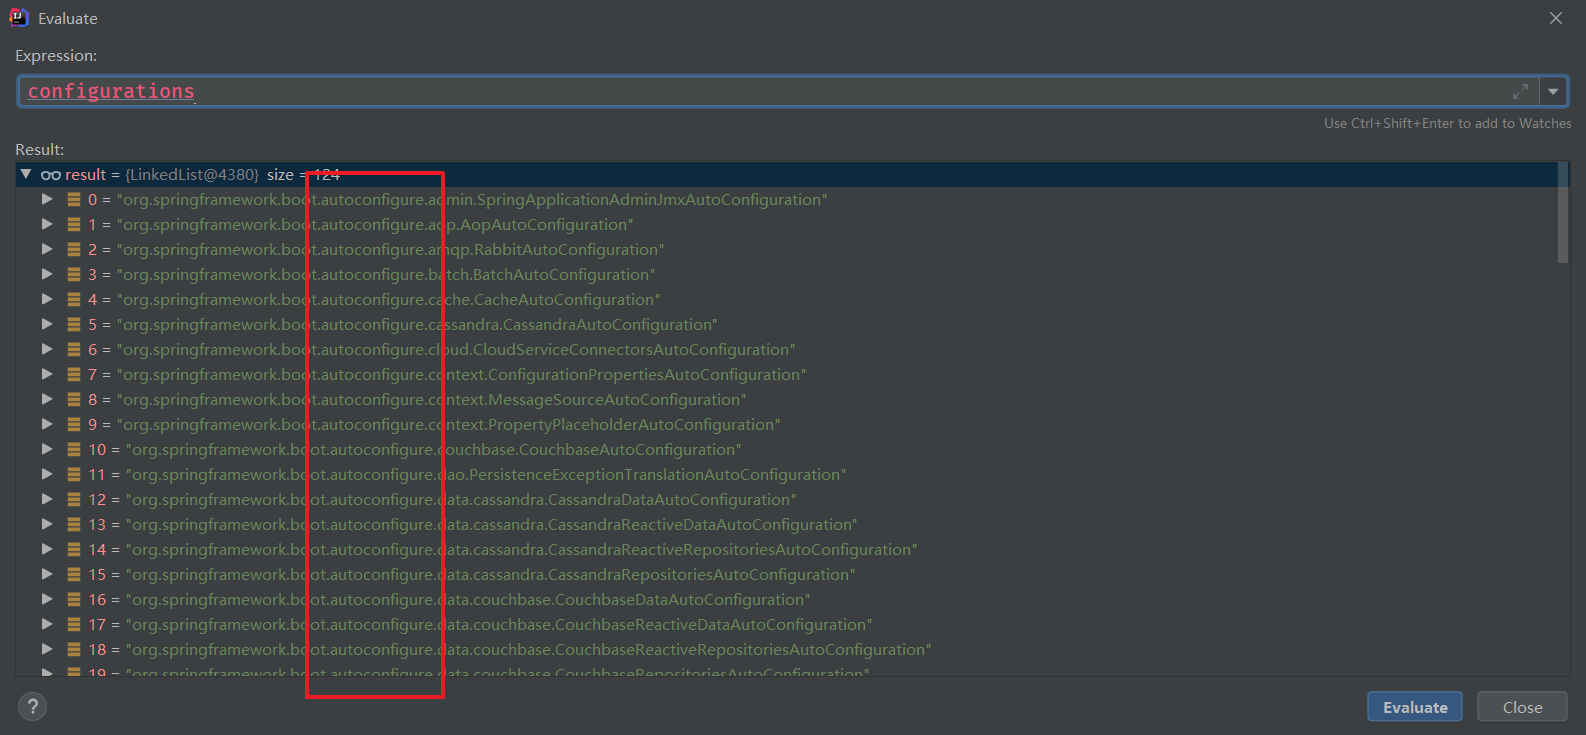1586x735 pixels.
Task: Expand element 6 CloudServiceConnectorsAutoConfiguration
Action: coord(46,349)
